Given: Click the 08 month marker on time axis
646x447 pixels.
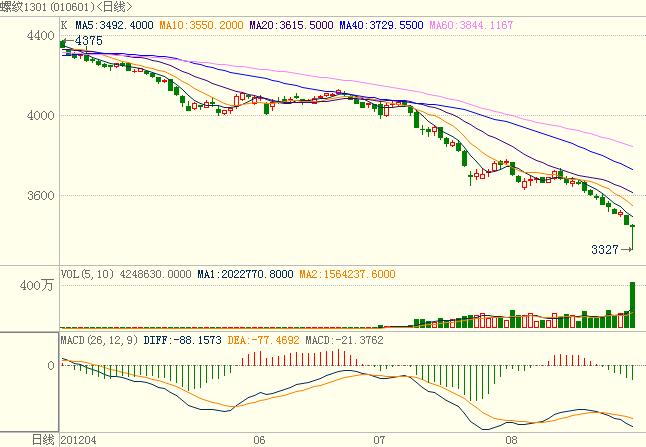Looking at the screenshot, I should coord(511,440).
